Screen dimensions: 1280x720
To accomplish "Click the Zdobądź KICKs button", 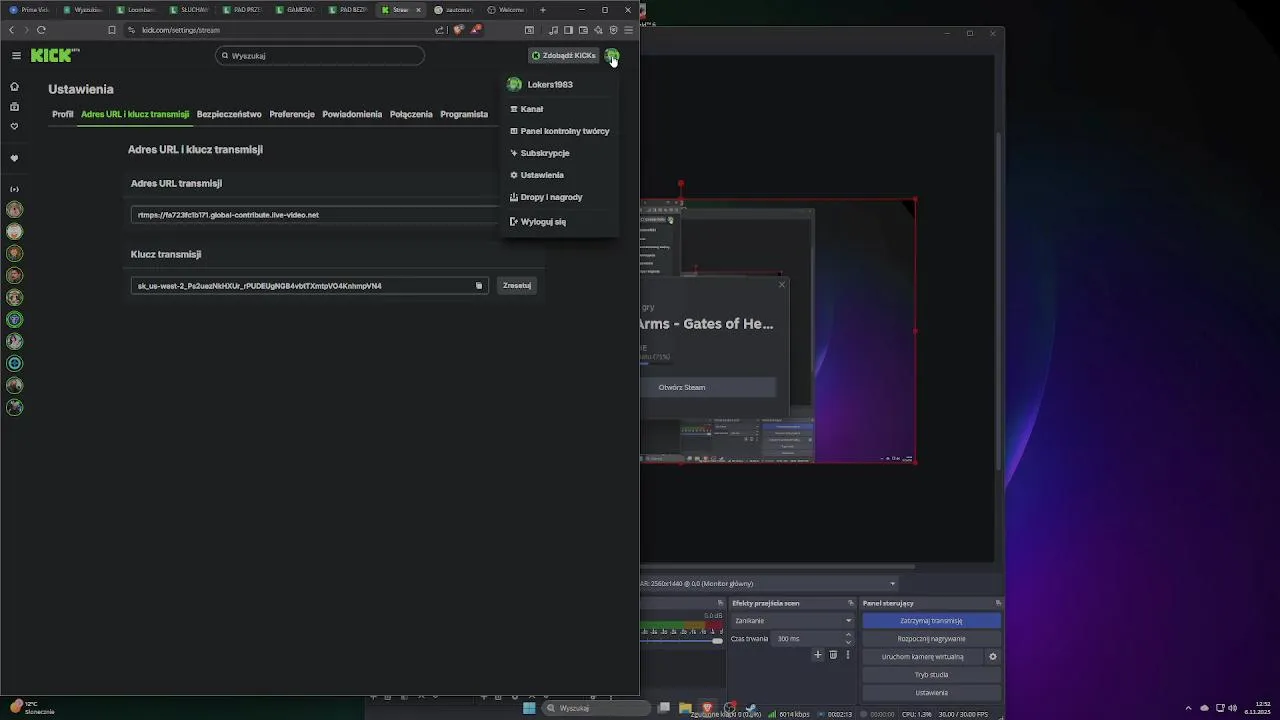I will tap(564, 56).
